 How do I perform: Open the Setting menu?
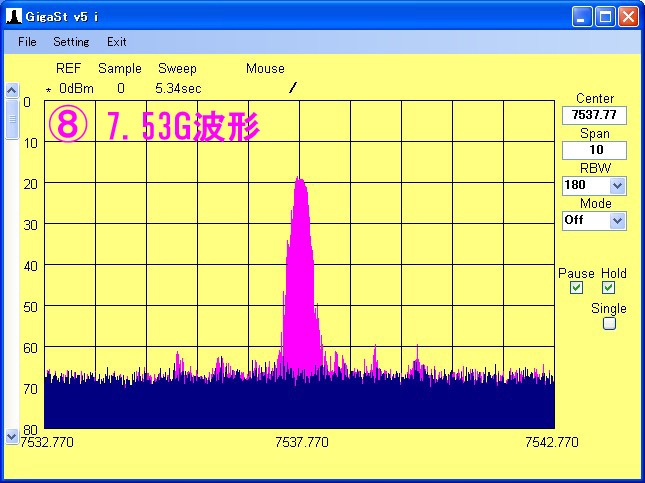tap(71, 42)
